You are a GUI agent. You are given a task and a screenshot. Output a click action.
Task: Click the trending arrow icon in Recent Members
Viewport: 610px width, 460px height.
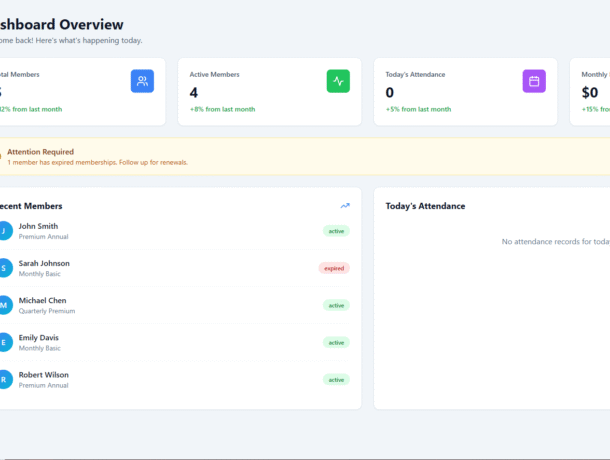pyautogui.click(x=345, y=206)
